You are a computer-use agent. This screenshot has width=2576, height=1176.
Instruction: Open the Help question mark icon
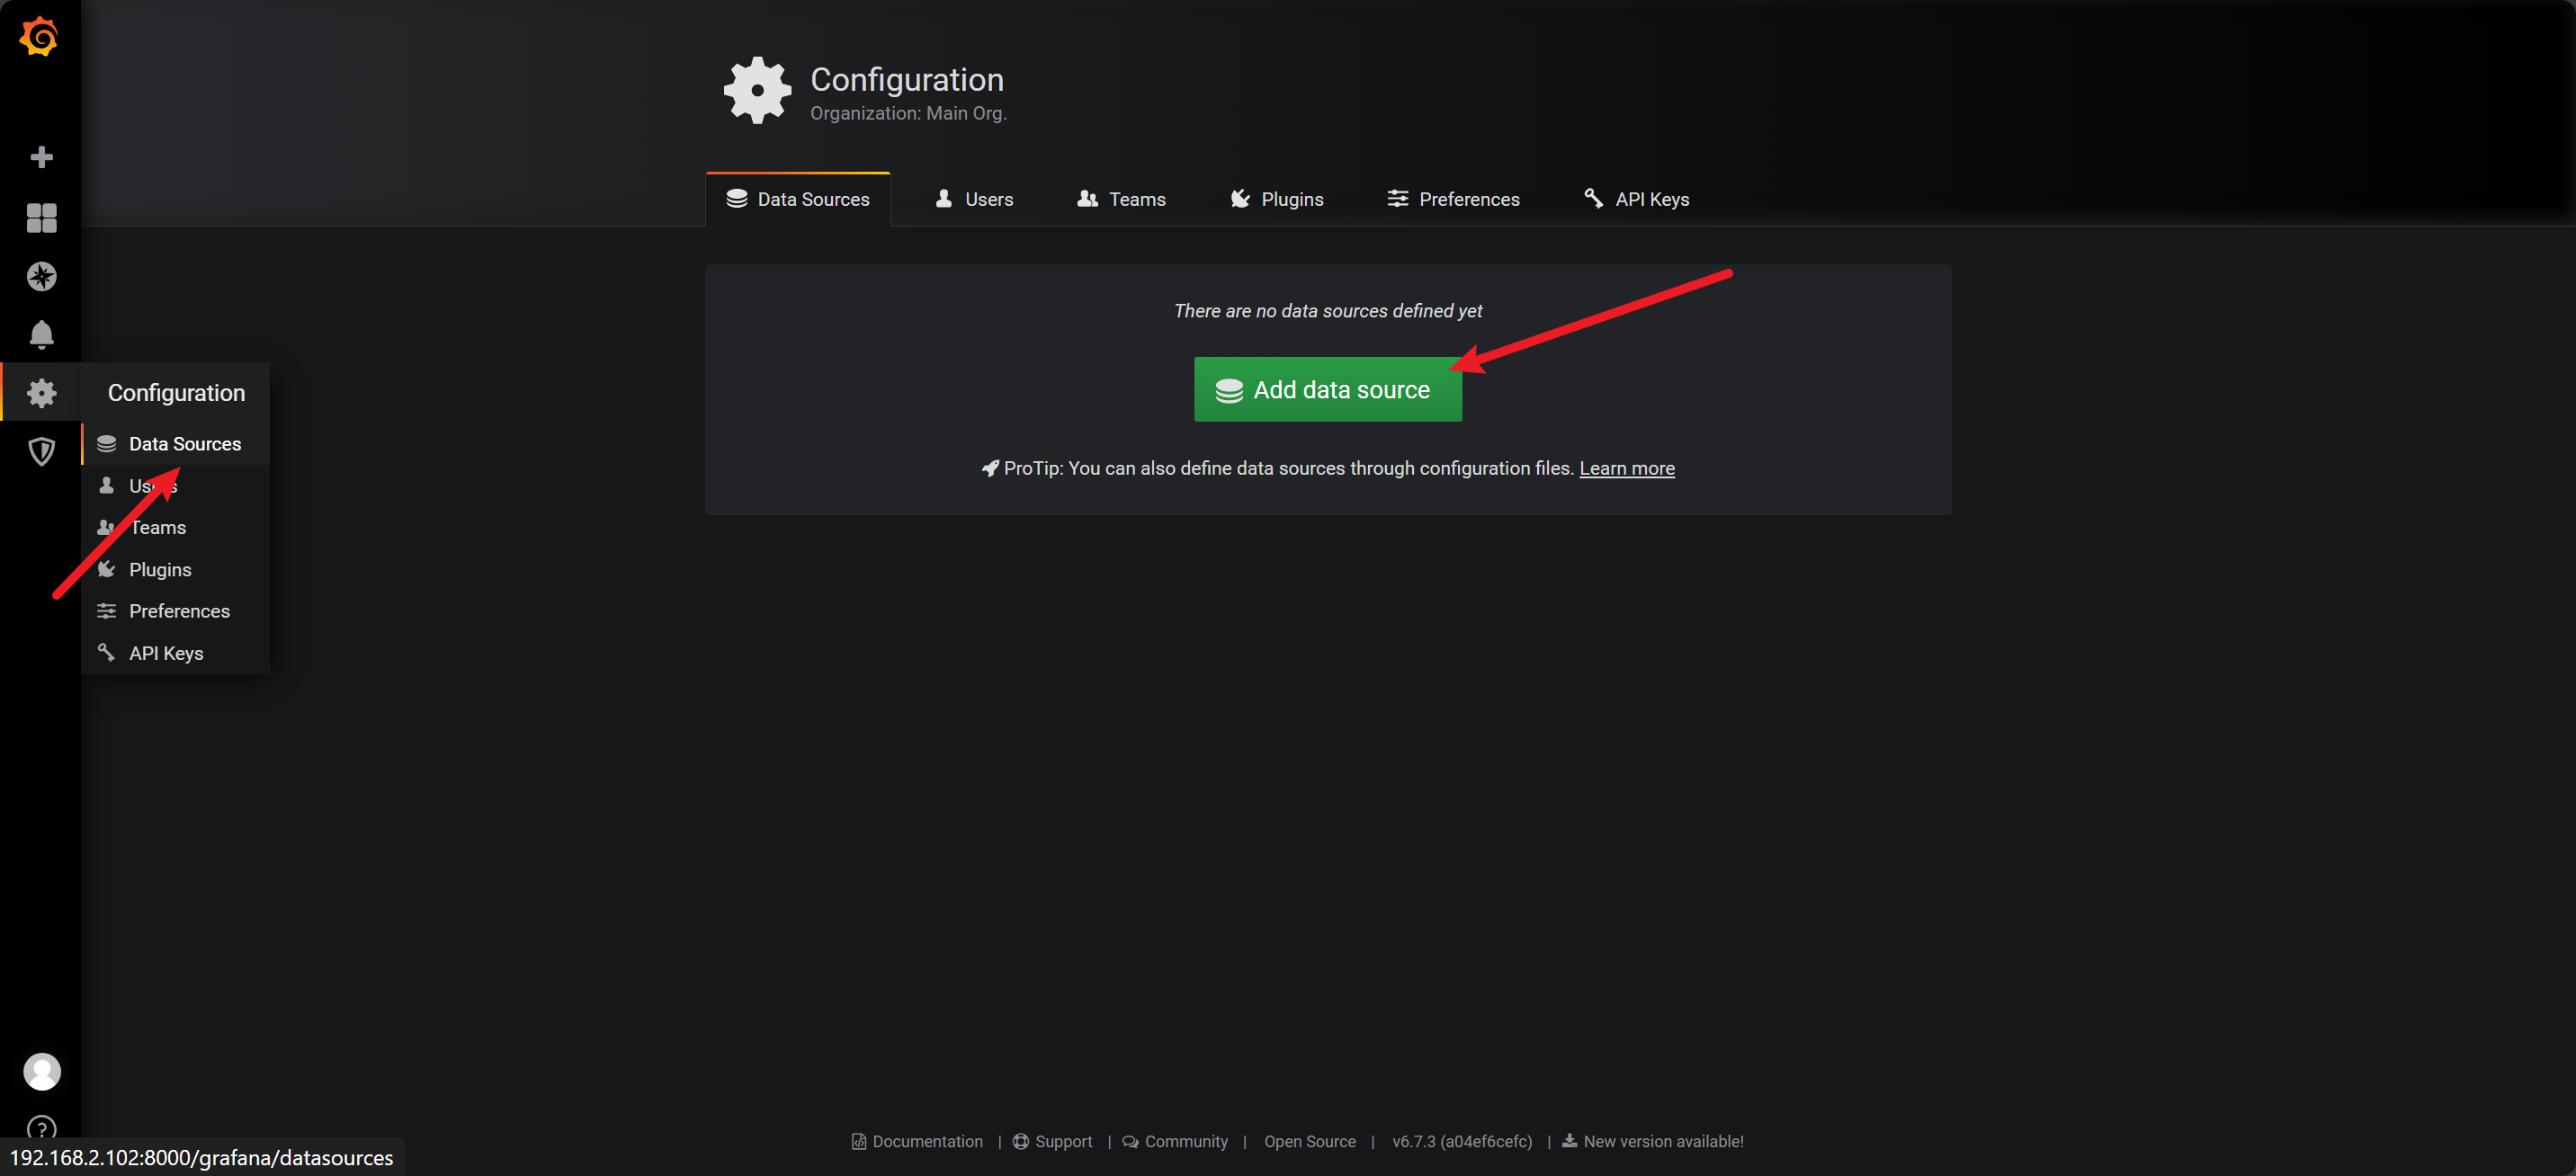click(41, 1128)
